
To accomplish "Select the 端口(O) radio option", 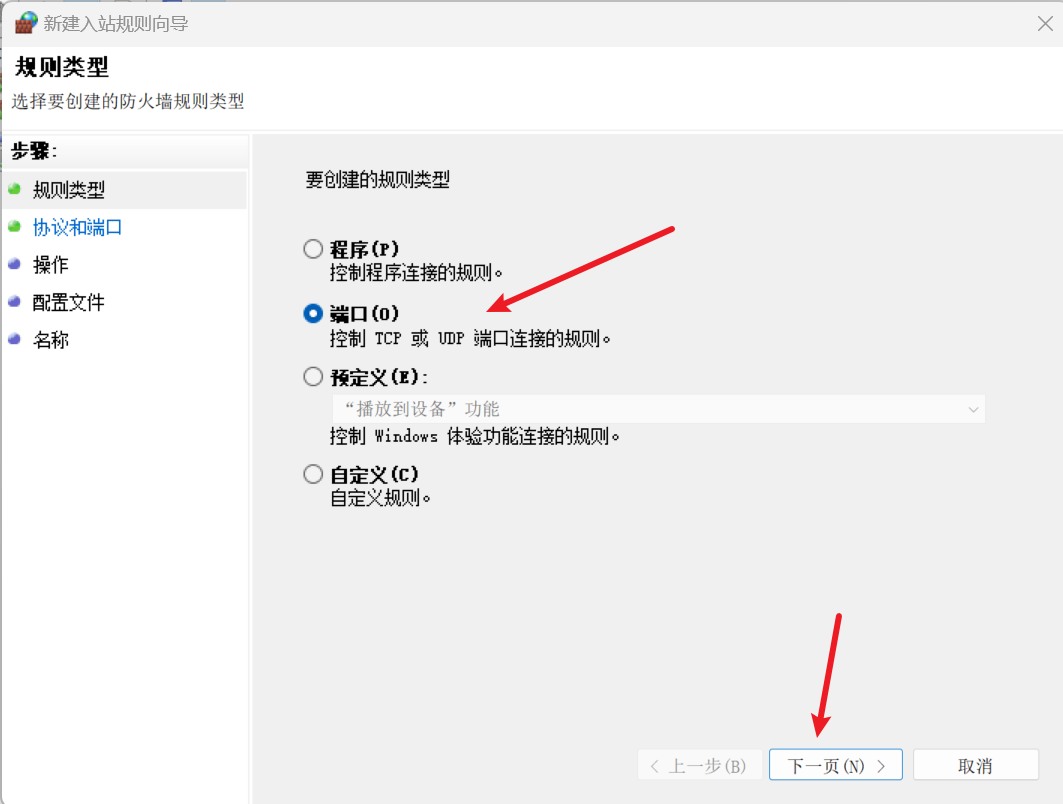I will click(x=313, y=313).
